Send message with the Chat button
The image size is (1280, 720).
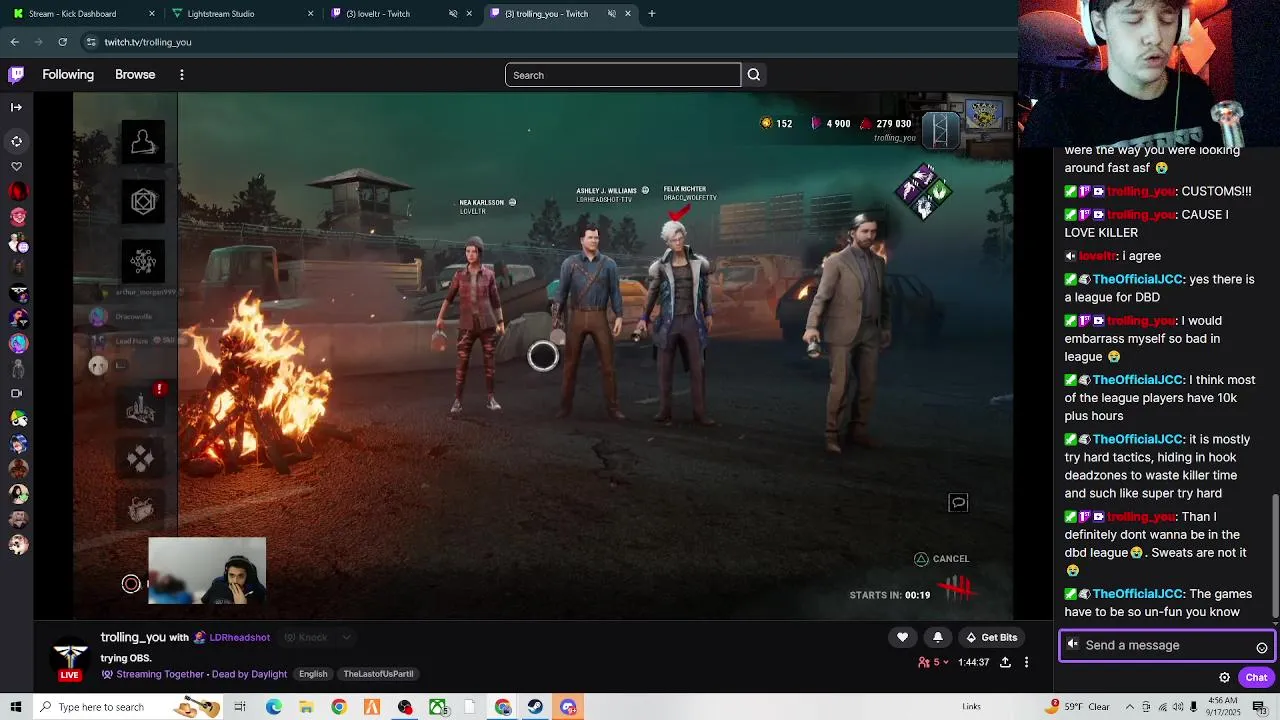point(1256,677)
